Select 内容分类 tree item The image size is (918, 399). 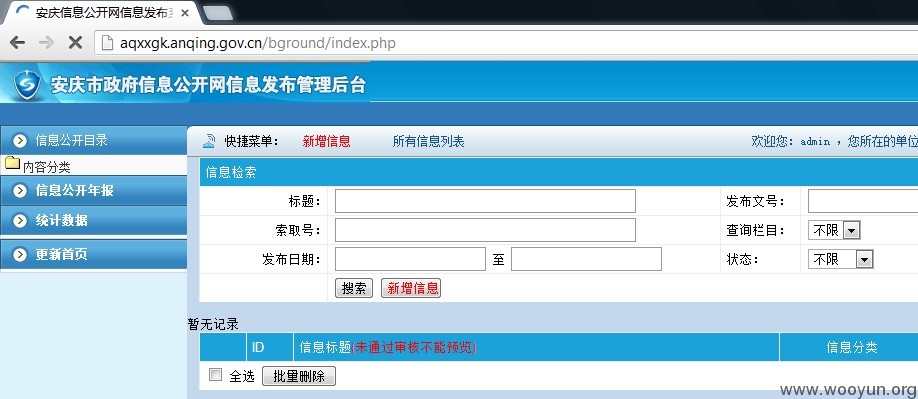[46, 167]
